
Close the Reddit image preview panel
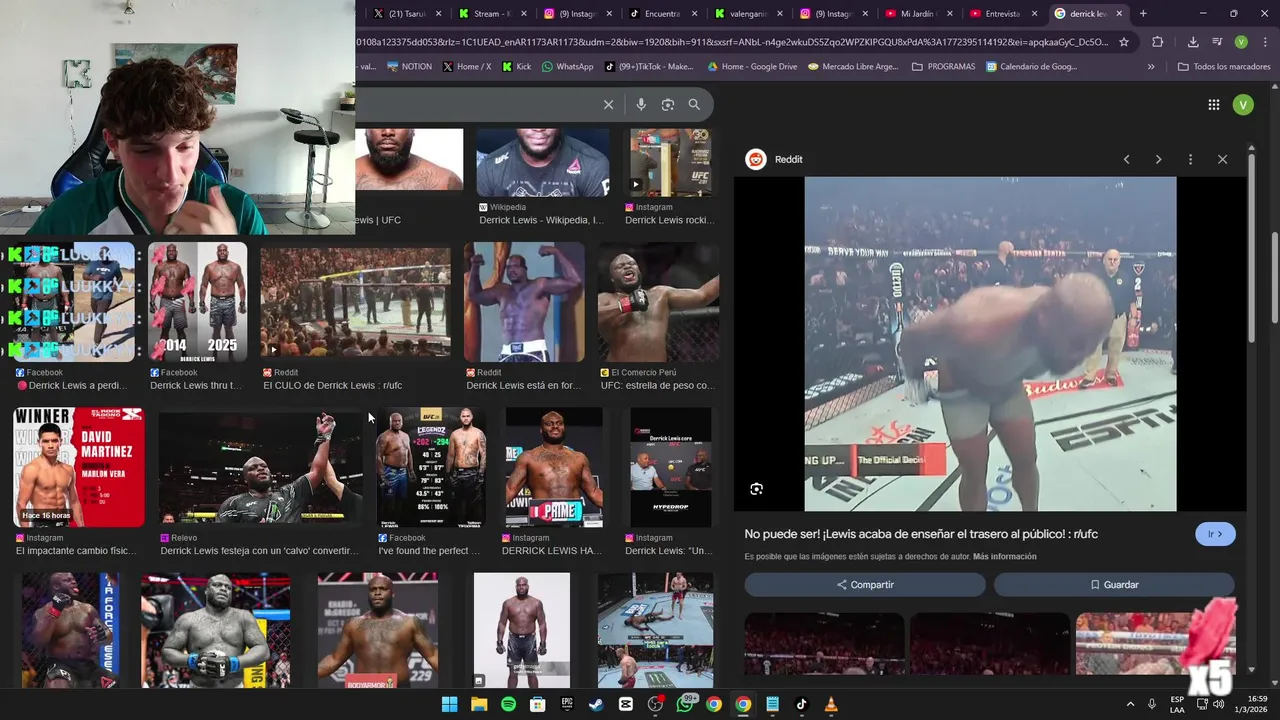coord(1222,159)
